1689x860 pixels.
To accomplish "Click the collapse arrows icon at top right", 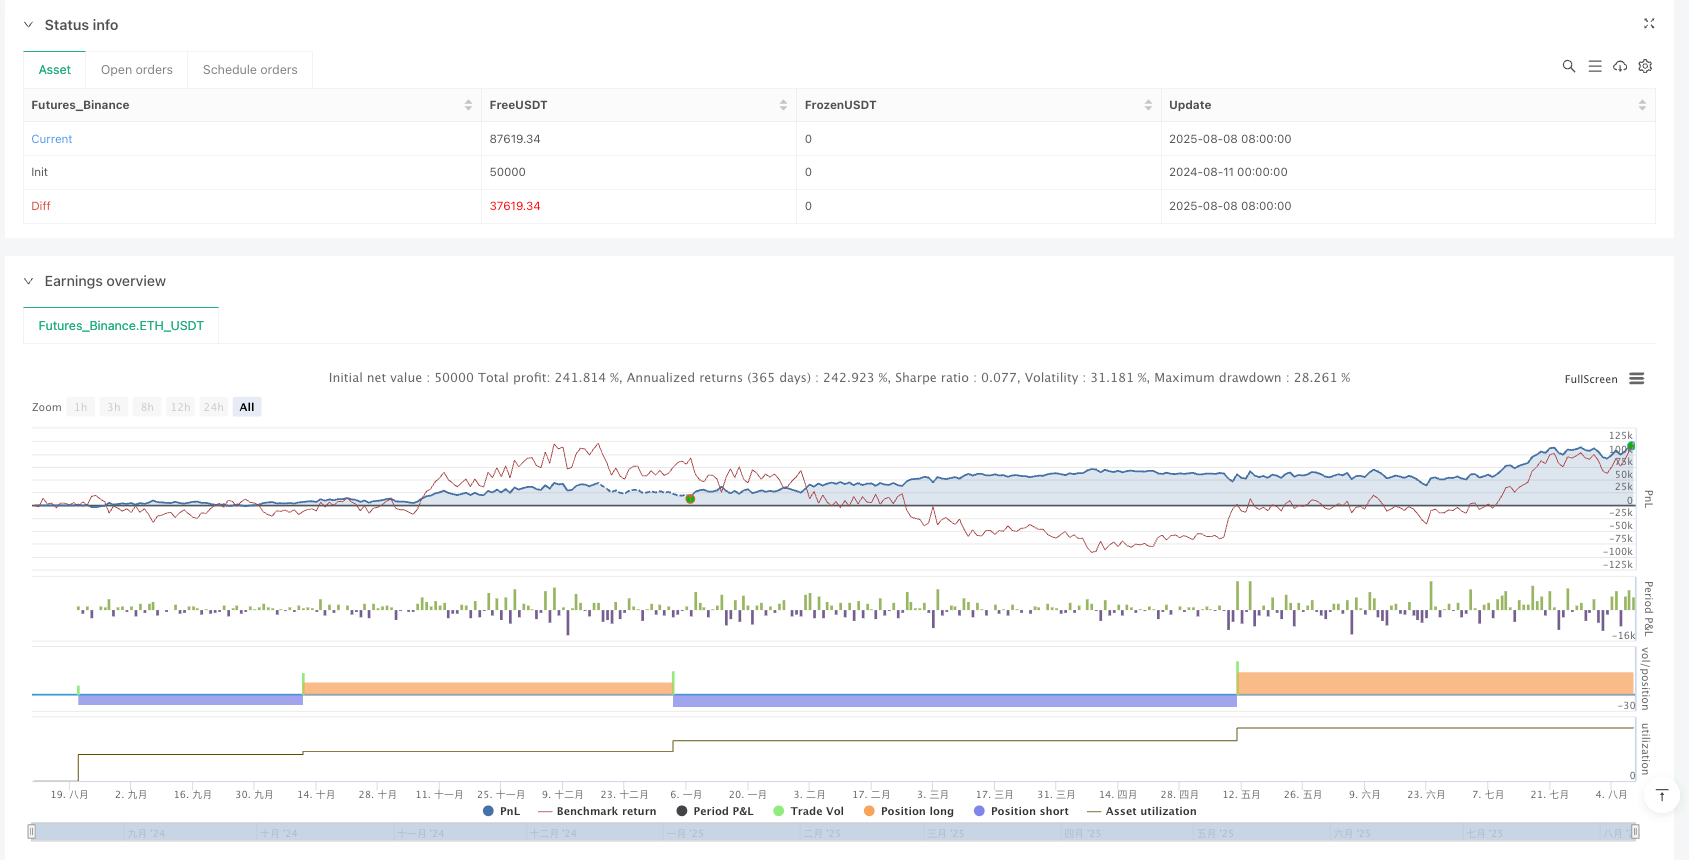I will [x=1649, y=24].
